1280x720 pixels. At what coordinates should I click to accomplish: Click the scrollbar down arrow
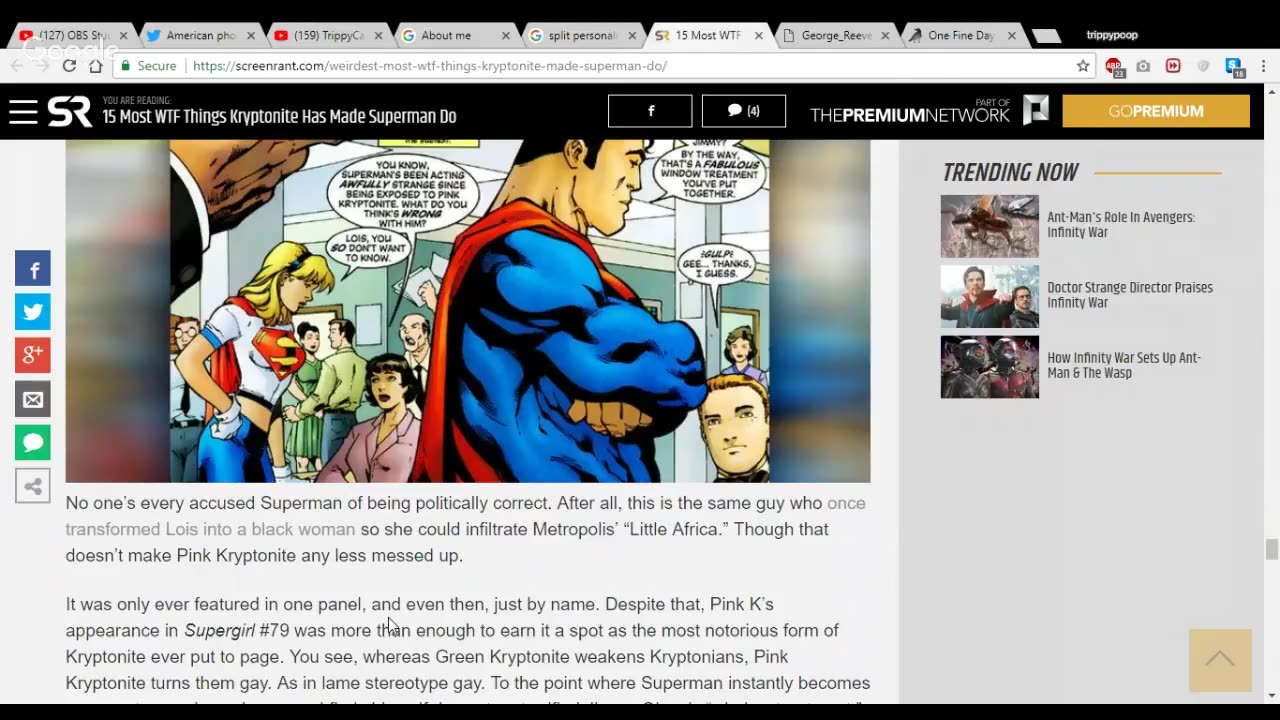[x=1271, y=696]
